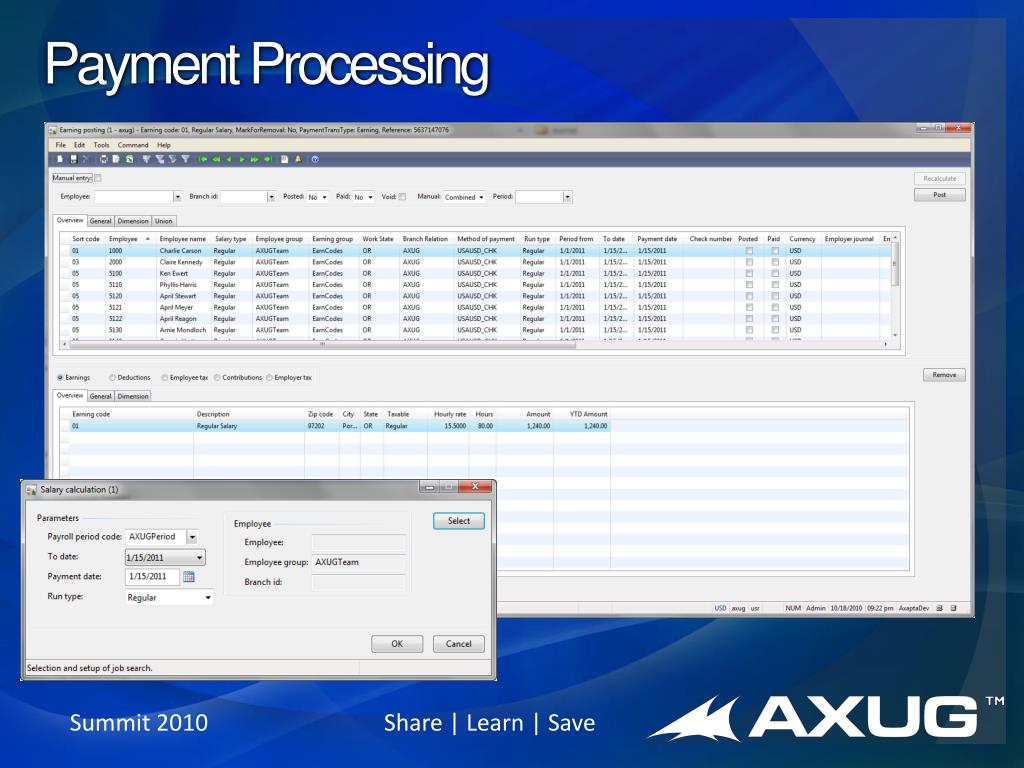Open the Help menu

click(163, 145)
